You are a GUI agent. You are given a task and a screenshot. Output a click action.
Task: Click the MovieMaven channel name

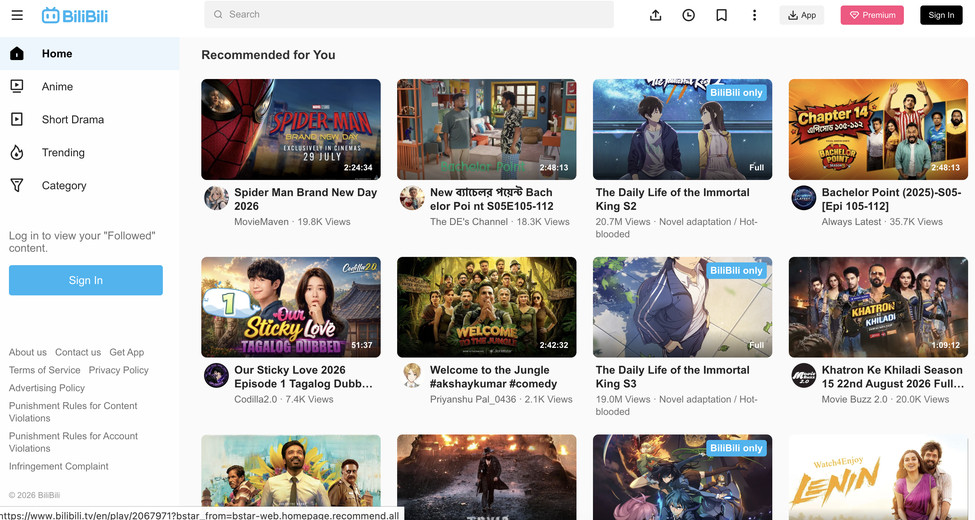(x=261, y=221)
